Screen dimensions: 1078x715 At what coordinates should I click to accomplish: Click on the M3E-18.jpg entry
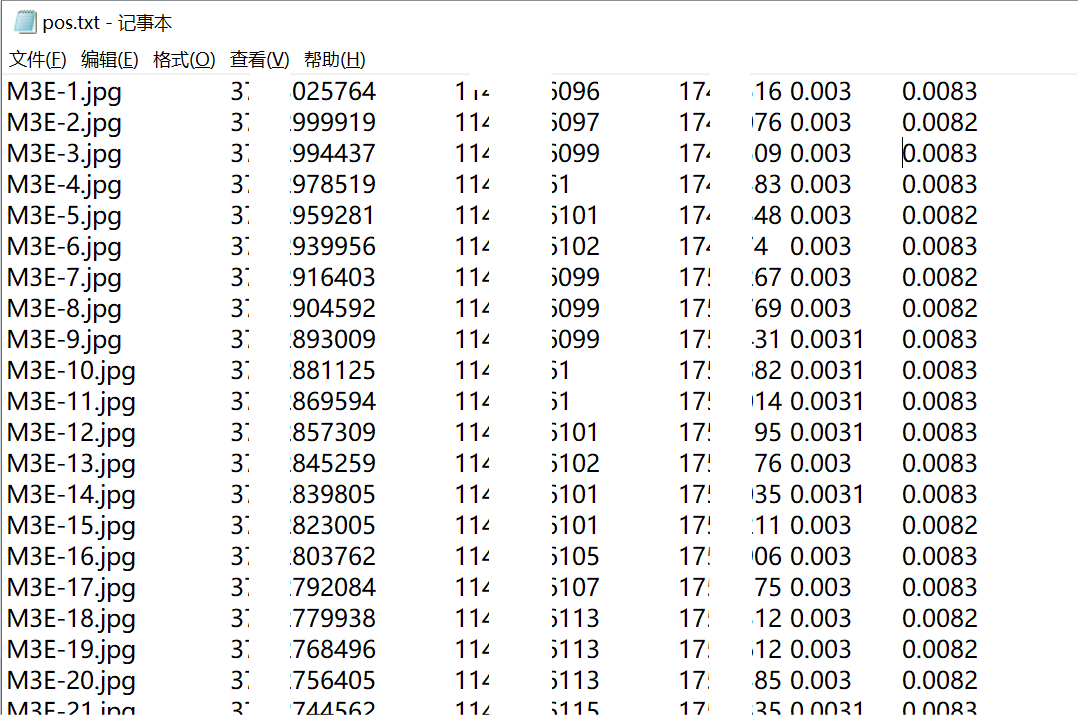pyautogui.click(x=71, y=619)
